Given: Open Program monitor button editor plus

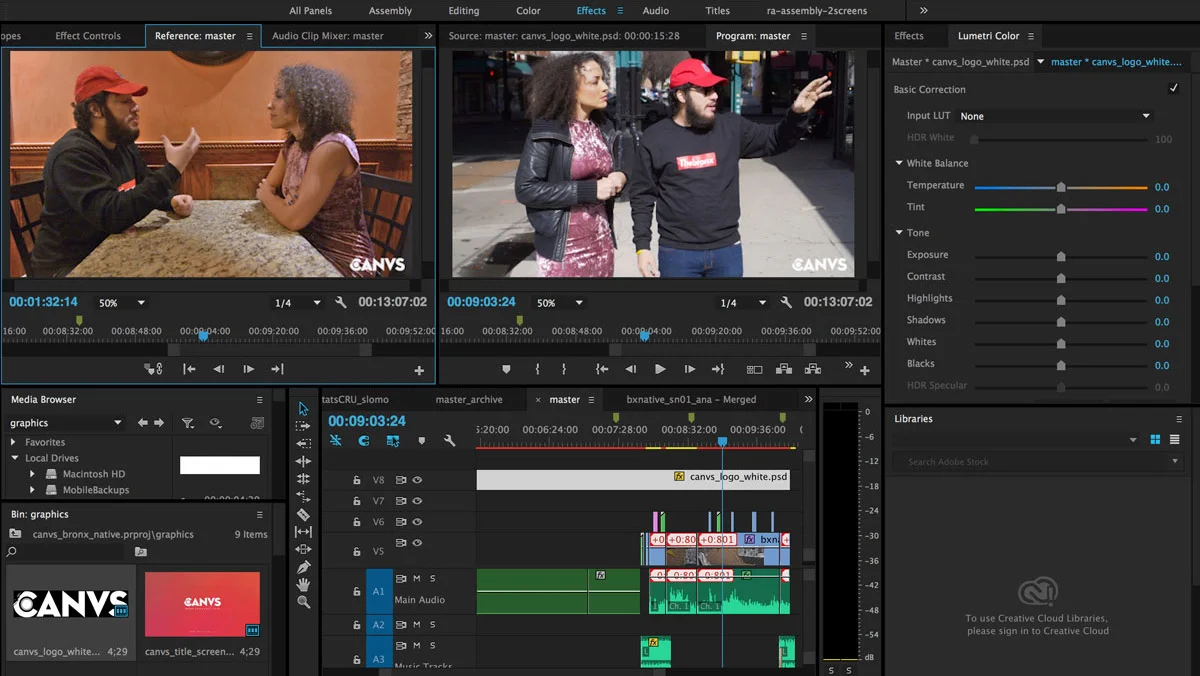Looking at the screenshot, I should pos(865,370).
